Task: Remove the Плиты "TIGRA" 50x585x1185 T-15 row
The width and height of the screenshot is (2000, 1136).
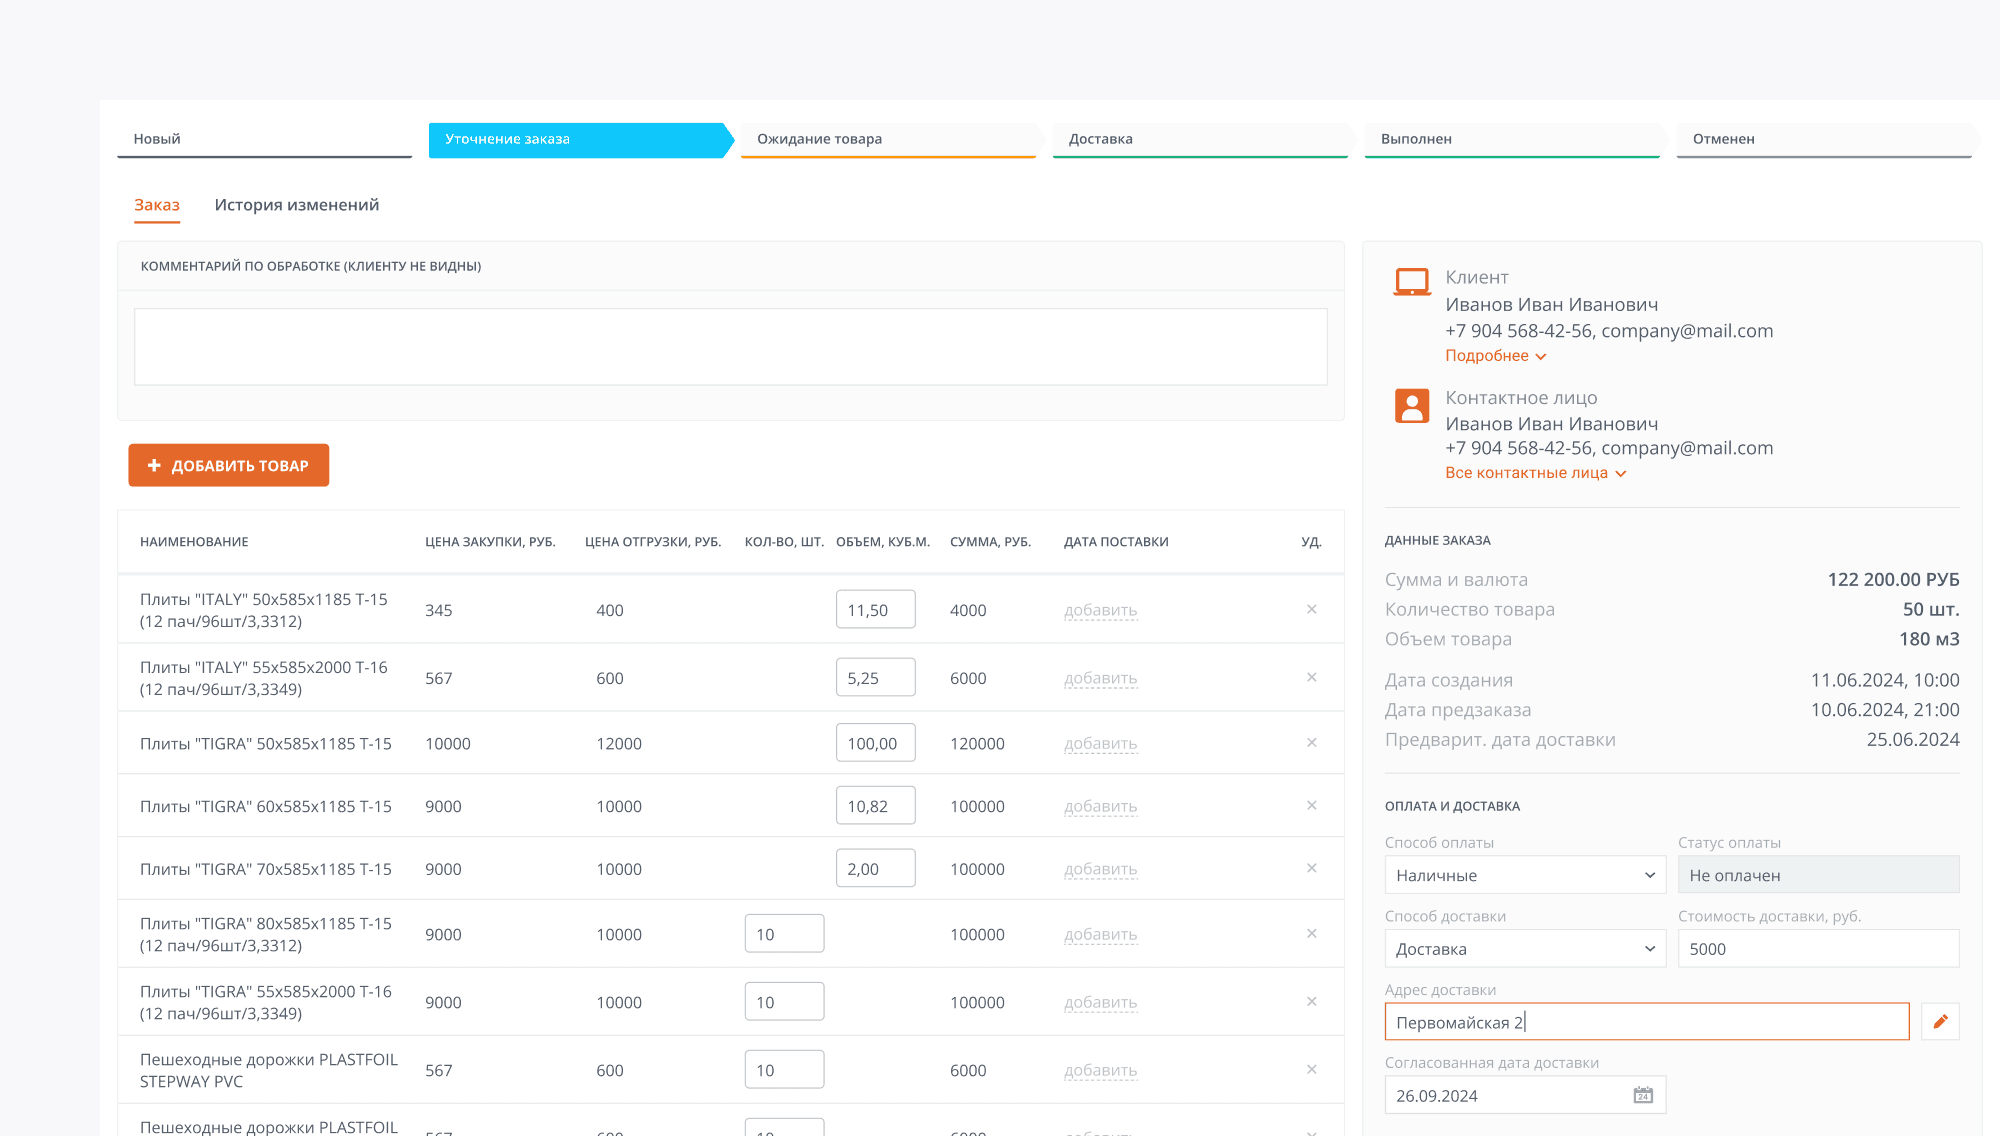Action: (x=1311, y=742)
